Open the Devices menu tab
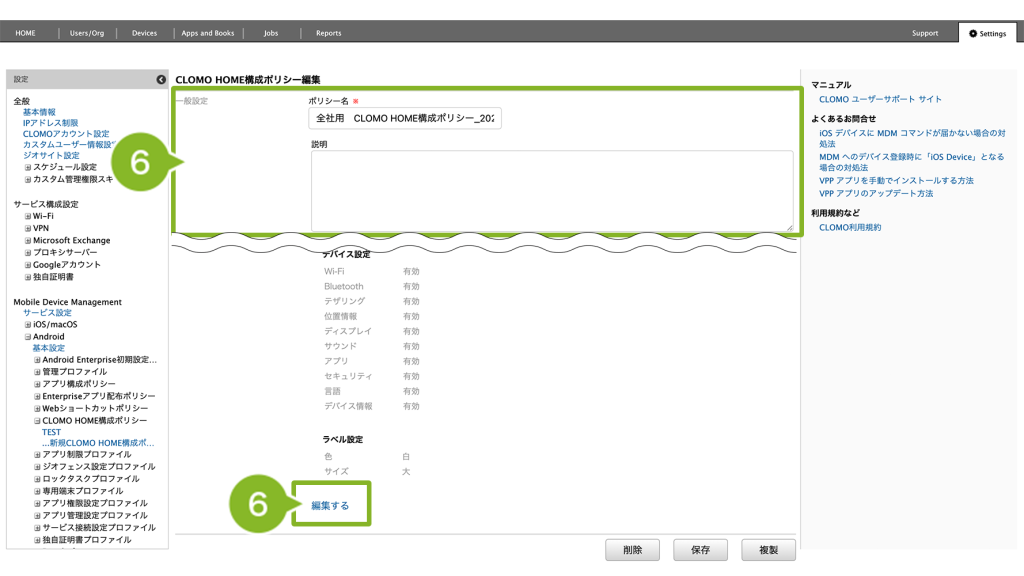Screen dimensions: 1024x576 tap(144, 33)
